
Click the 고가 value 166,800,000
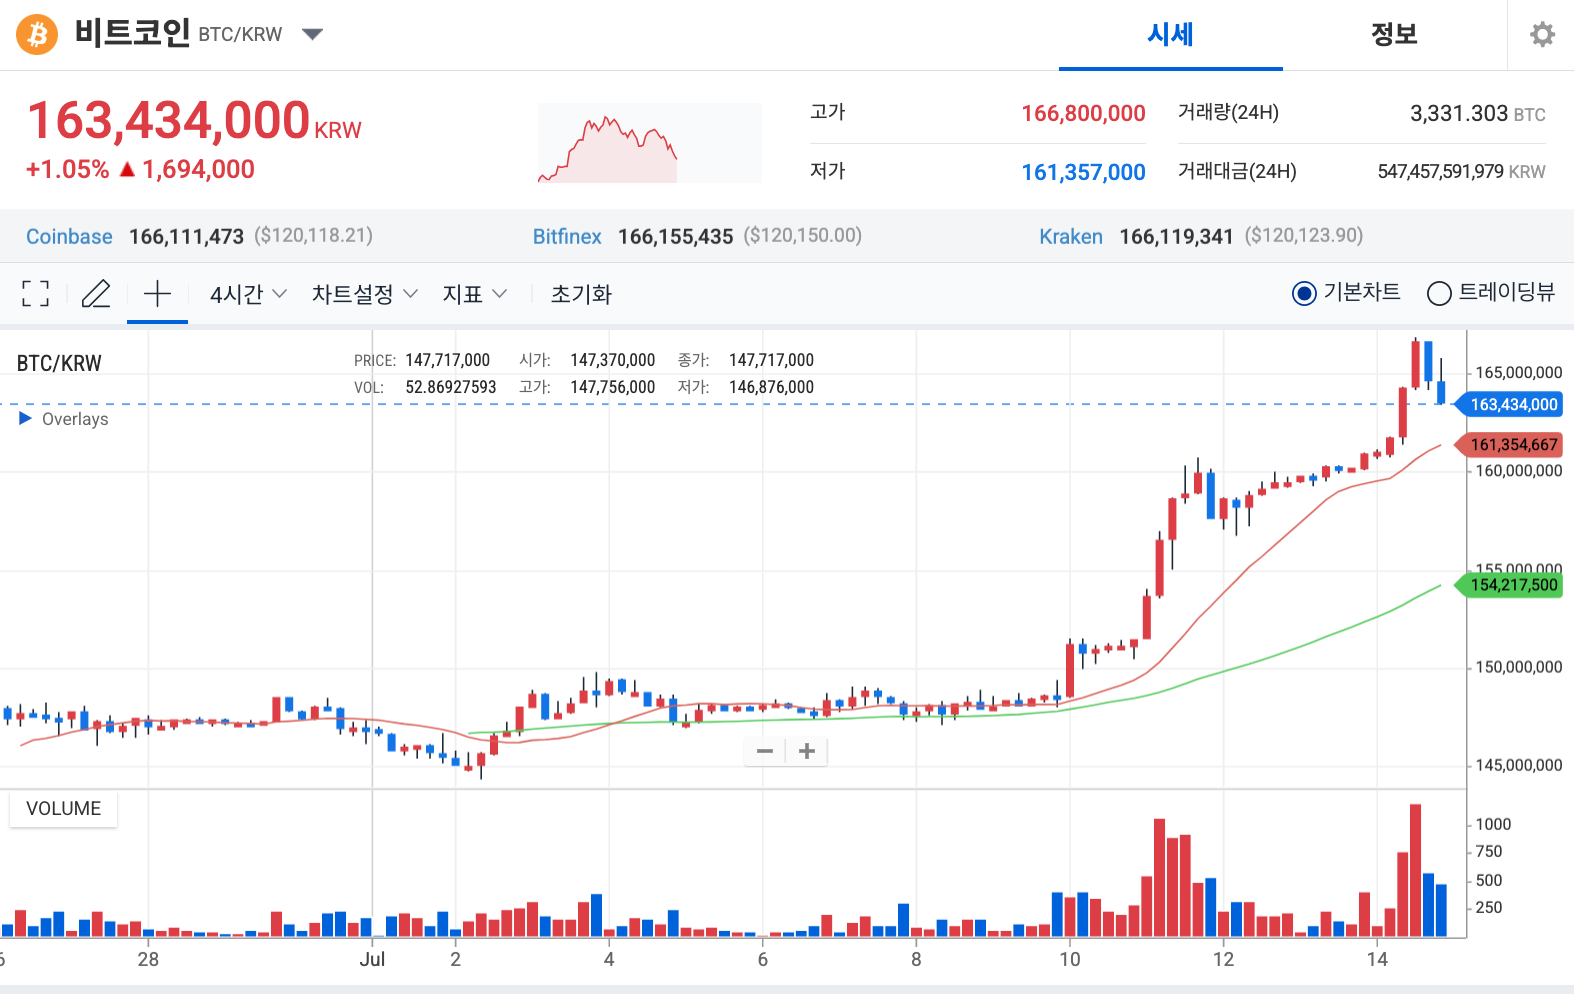coord(1083,113)
